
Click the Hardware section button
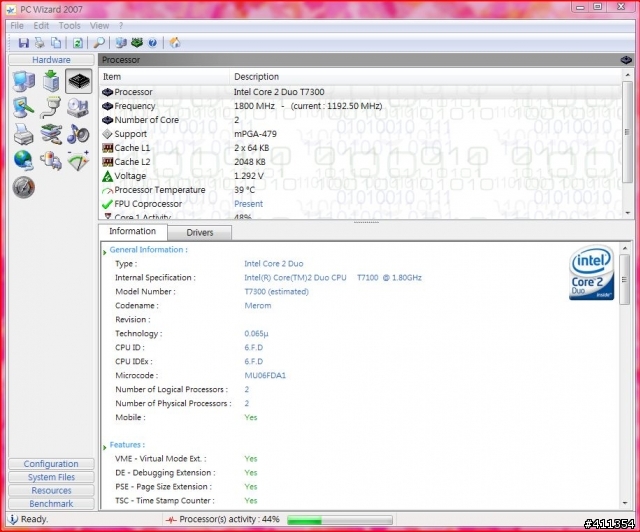51,60
